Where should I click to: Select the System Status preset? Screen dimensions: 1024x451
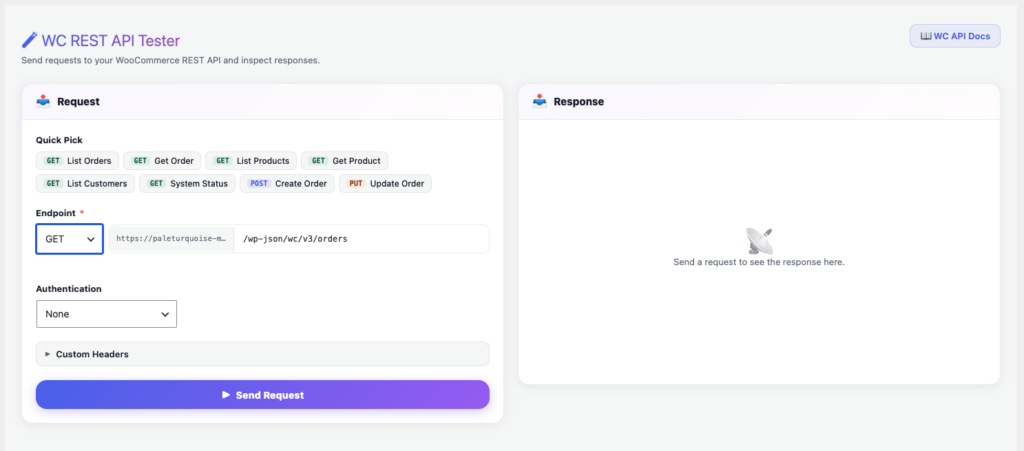187,183
